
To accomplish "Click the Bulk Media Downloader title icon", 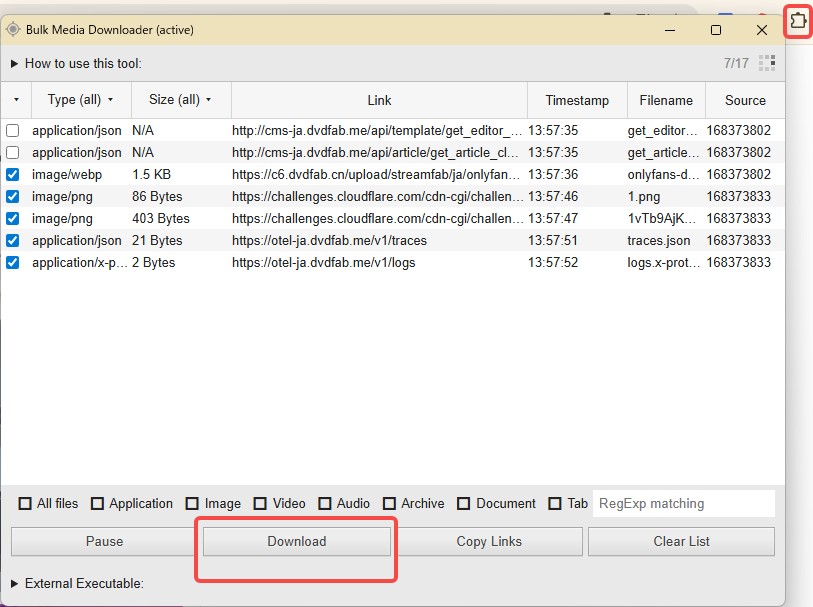I will pos(13,30).
